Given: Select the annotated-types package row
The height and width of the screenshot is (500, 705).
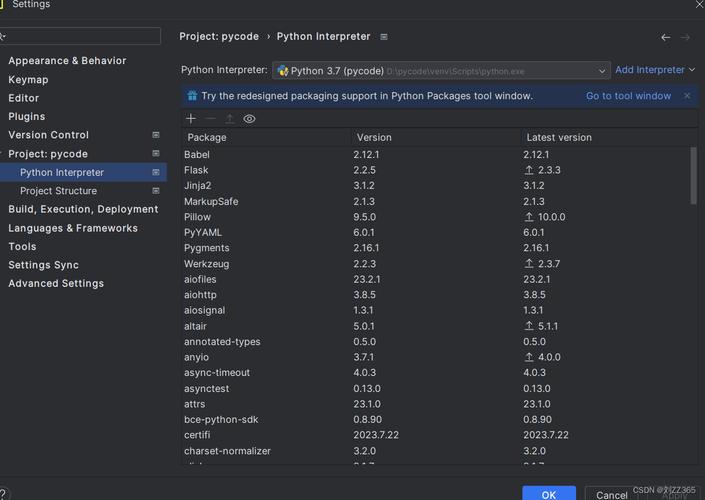Looking at the screenshot, I should pyautogui.click(x=435, y=342).
